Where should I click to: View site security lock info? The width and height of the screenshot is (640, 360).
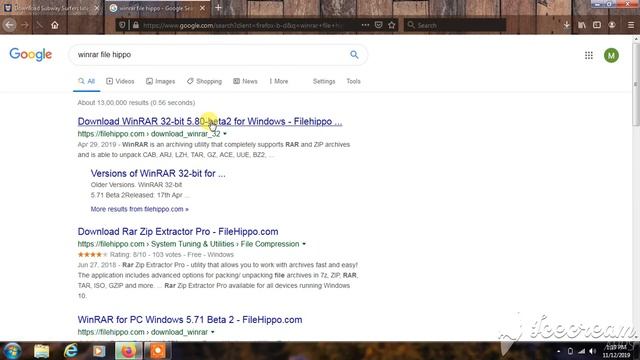[x=136, y=25]
